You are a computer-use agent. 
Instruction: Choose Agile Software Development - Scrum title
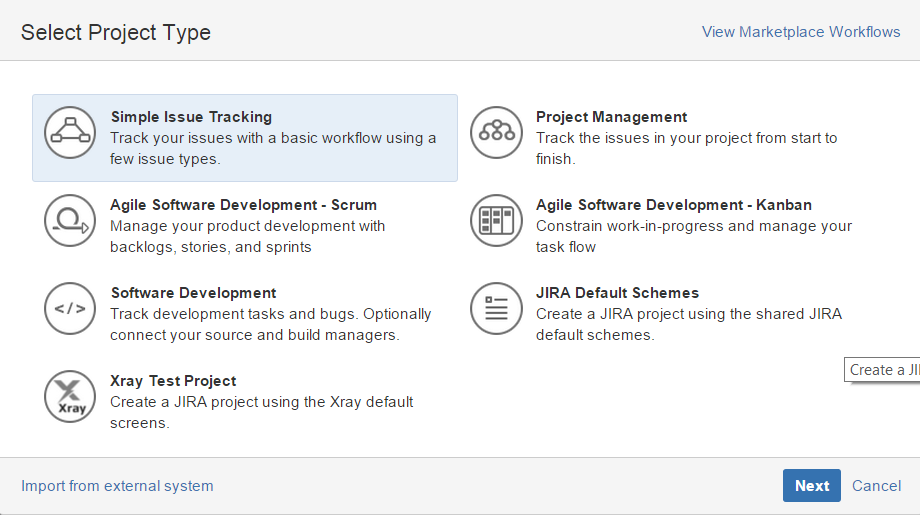[243, 205]
